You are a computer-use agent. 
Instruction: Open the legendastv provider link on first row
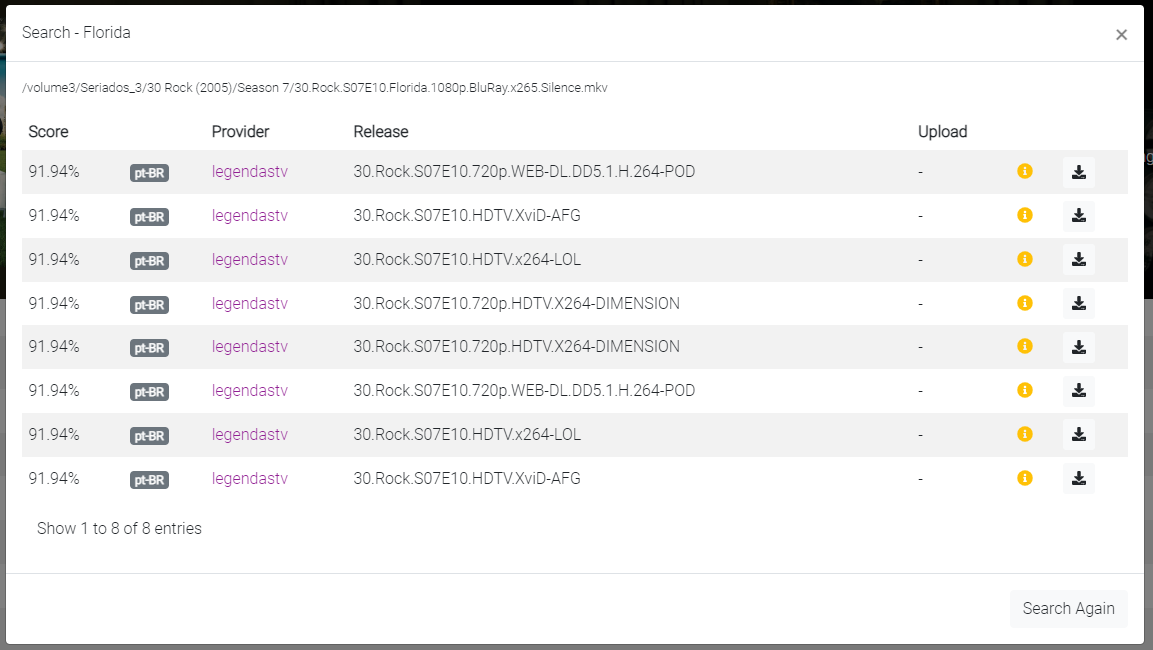pyautogui.click(x=249, y=171)
